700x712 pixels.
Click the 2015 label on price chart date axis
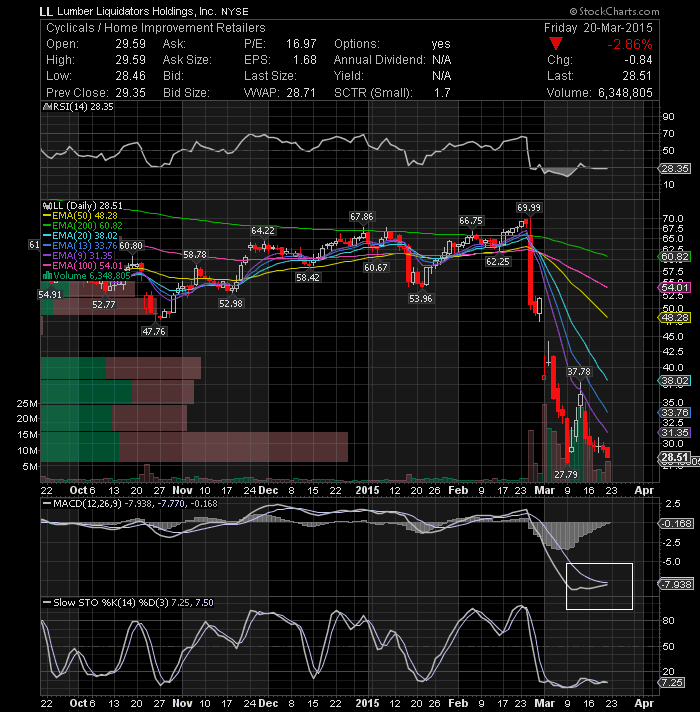[x=367, y=490]
